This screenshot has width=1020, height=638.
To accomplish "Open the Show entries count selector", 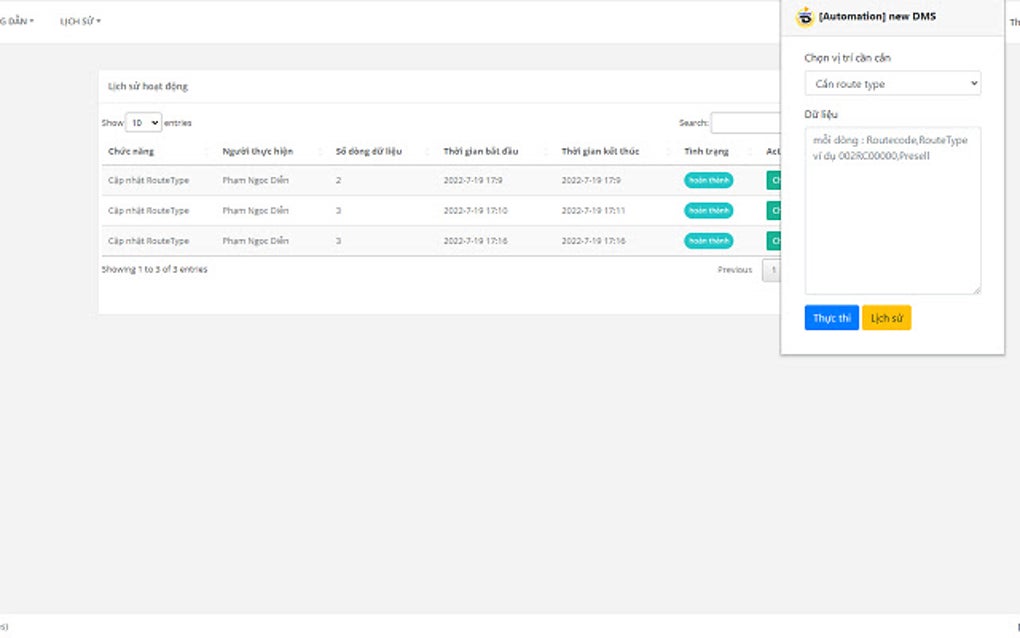I will click(x=143, y=121).
